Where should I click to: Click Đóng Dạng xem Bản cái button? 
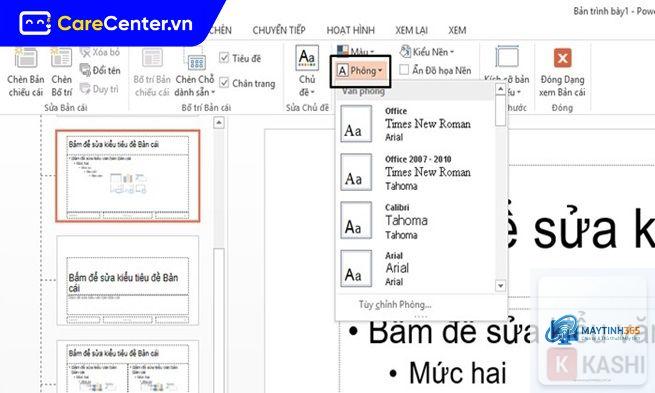coord(562,72)
